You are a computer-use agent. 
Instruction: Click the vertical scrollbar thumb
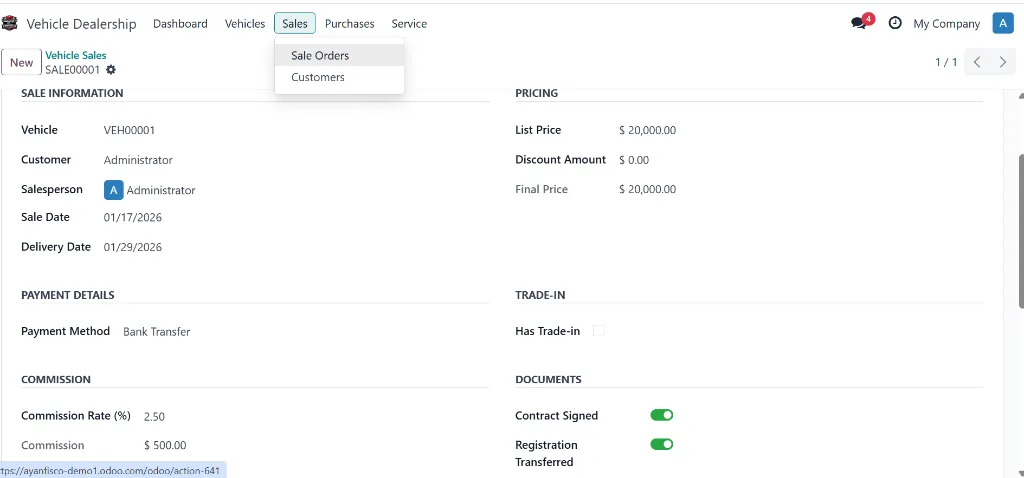(x=1021, y=231)
